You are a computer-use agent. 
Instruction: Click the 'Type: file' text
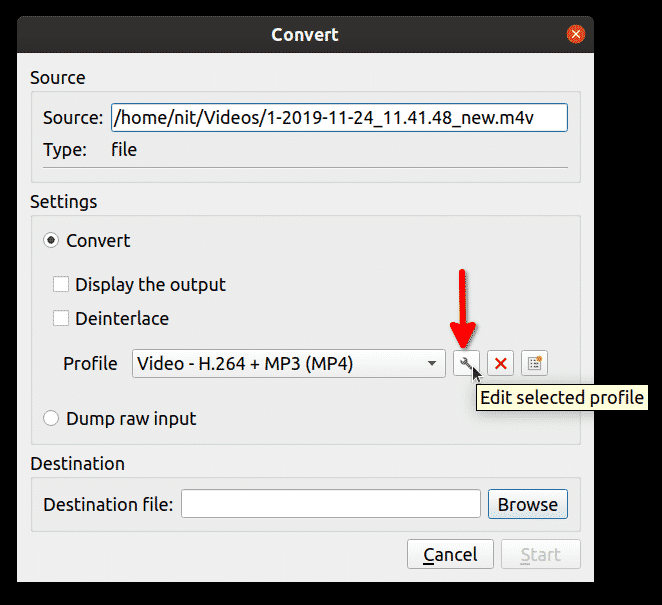(x=90, y=151)
